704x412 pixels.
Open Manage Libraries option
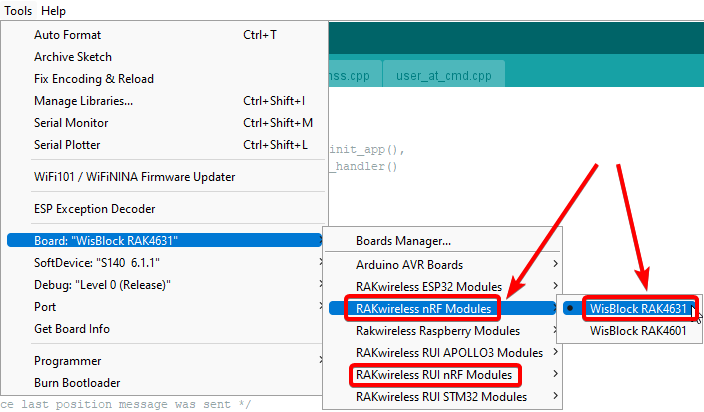(x=83, y=101)
